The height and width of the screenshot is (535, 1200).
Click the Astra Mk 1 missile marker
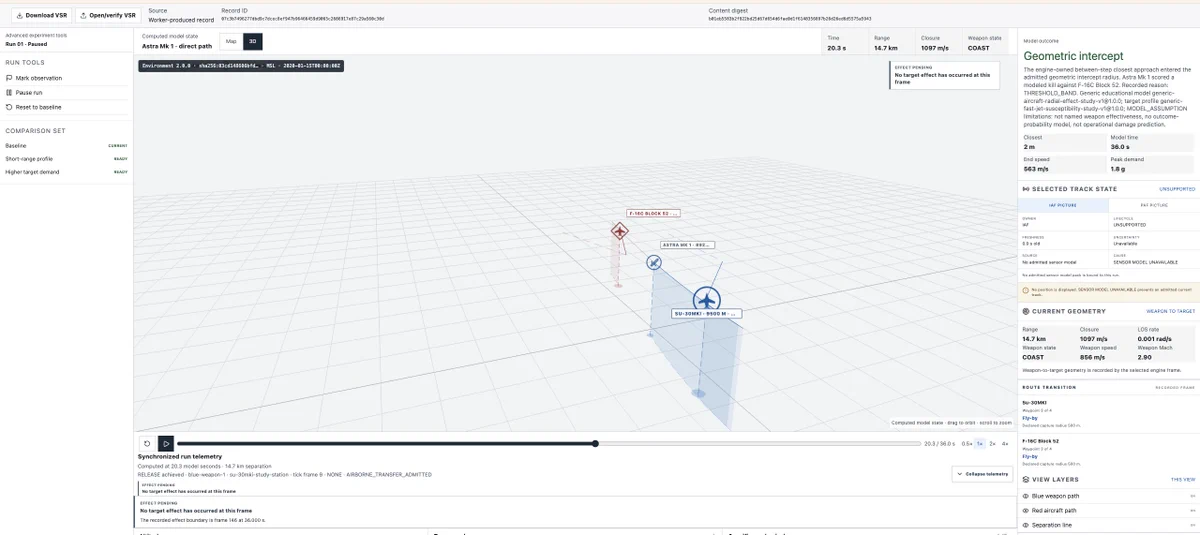click(x=653, y=262)
